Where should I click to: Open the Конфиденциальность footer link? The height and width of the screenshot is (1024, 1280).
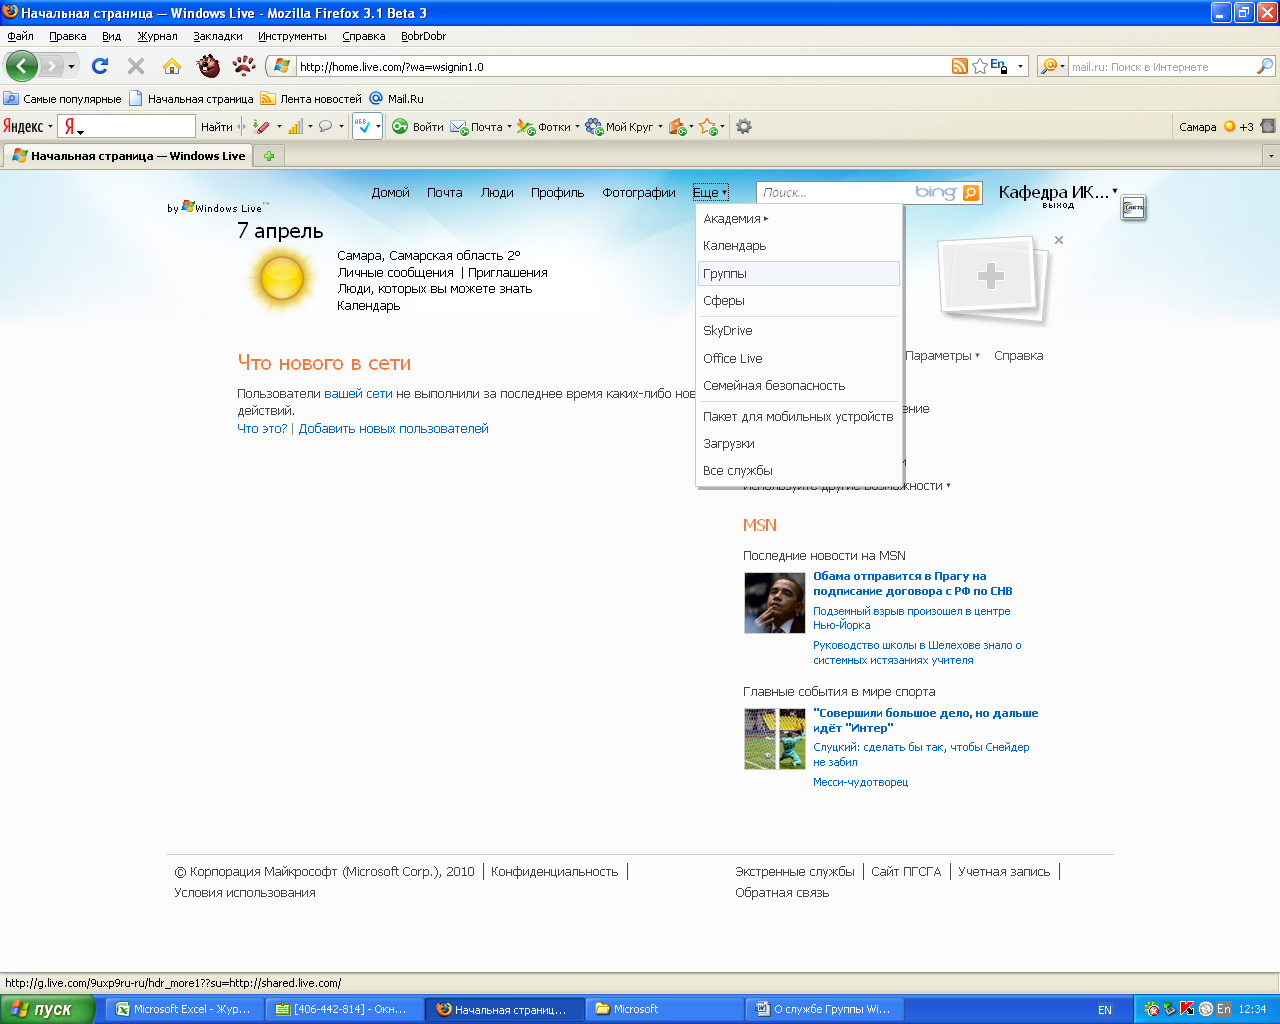(554, 872)
